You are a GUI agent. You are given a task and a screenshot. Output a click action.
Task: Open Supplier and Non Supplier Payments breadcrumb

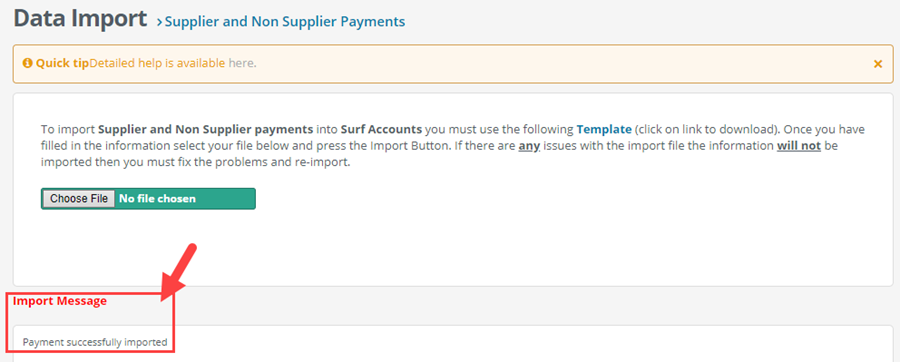coord(285,22)
